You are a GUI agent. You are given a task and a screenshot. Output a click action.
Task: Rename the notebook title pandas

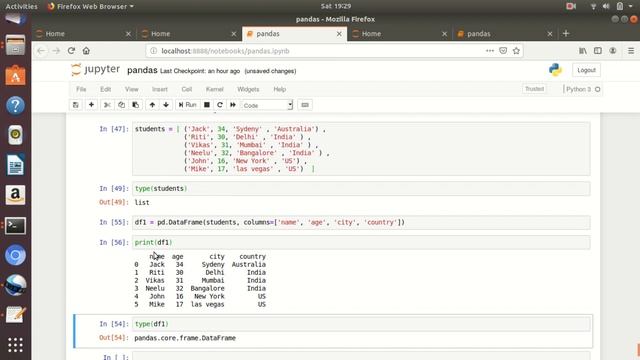(x=142, y=70)
